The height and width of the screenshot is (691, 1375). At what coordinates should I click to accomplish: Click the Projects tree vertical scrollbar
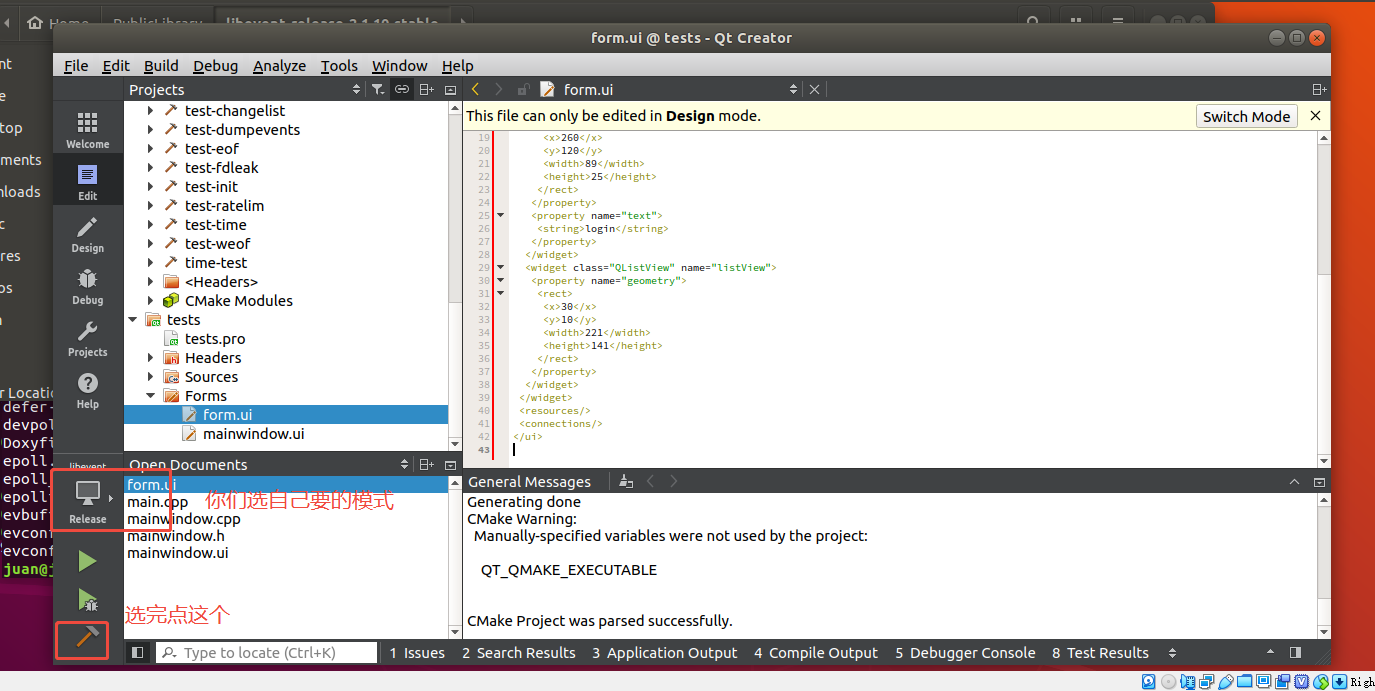[455, 275]
